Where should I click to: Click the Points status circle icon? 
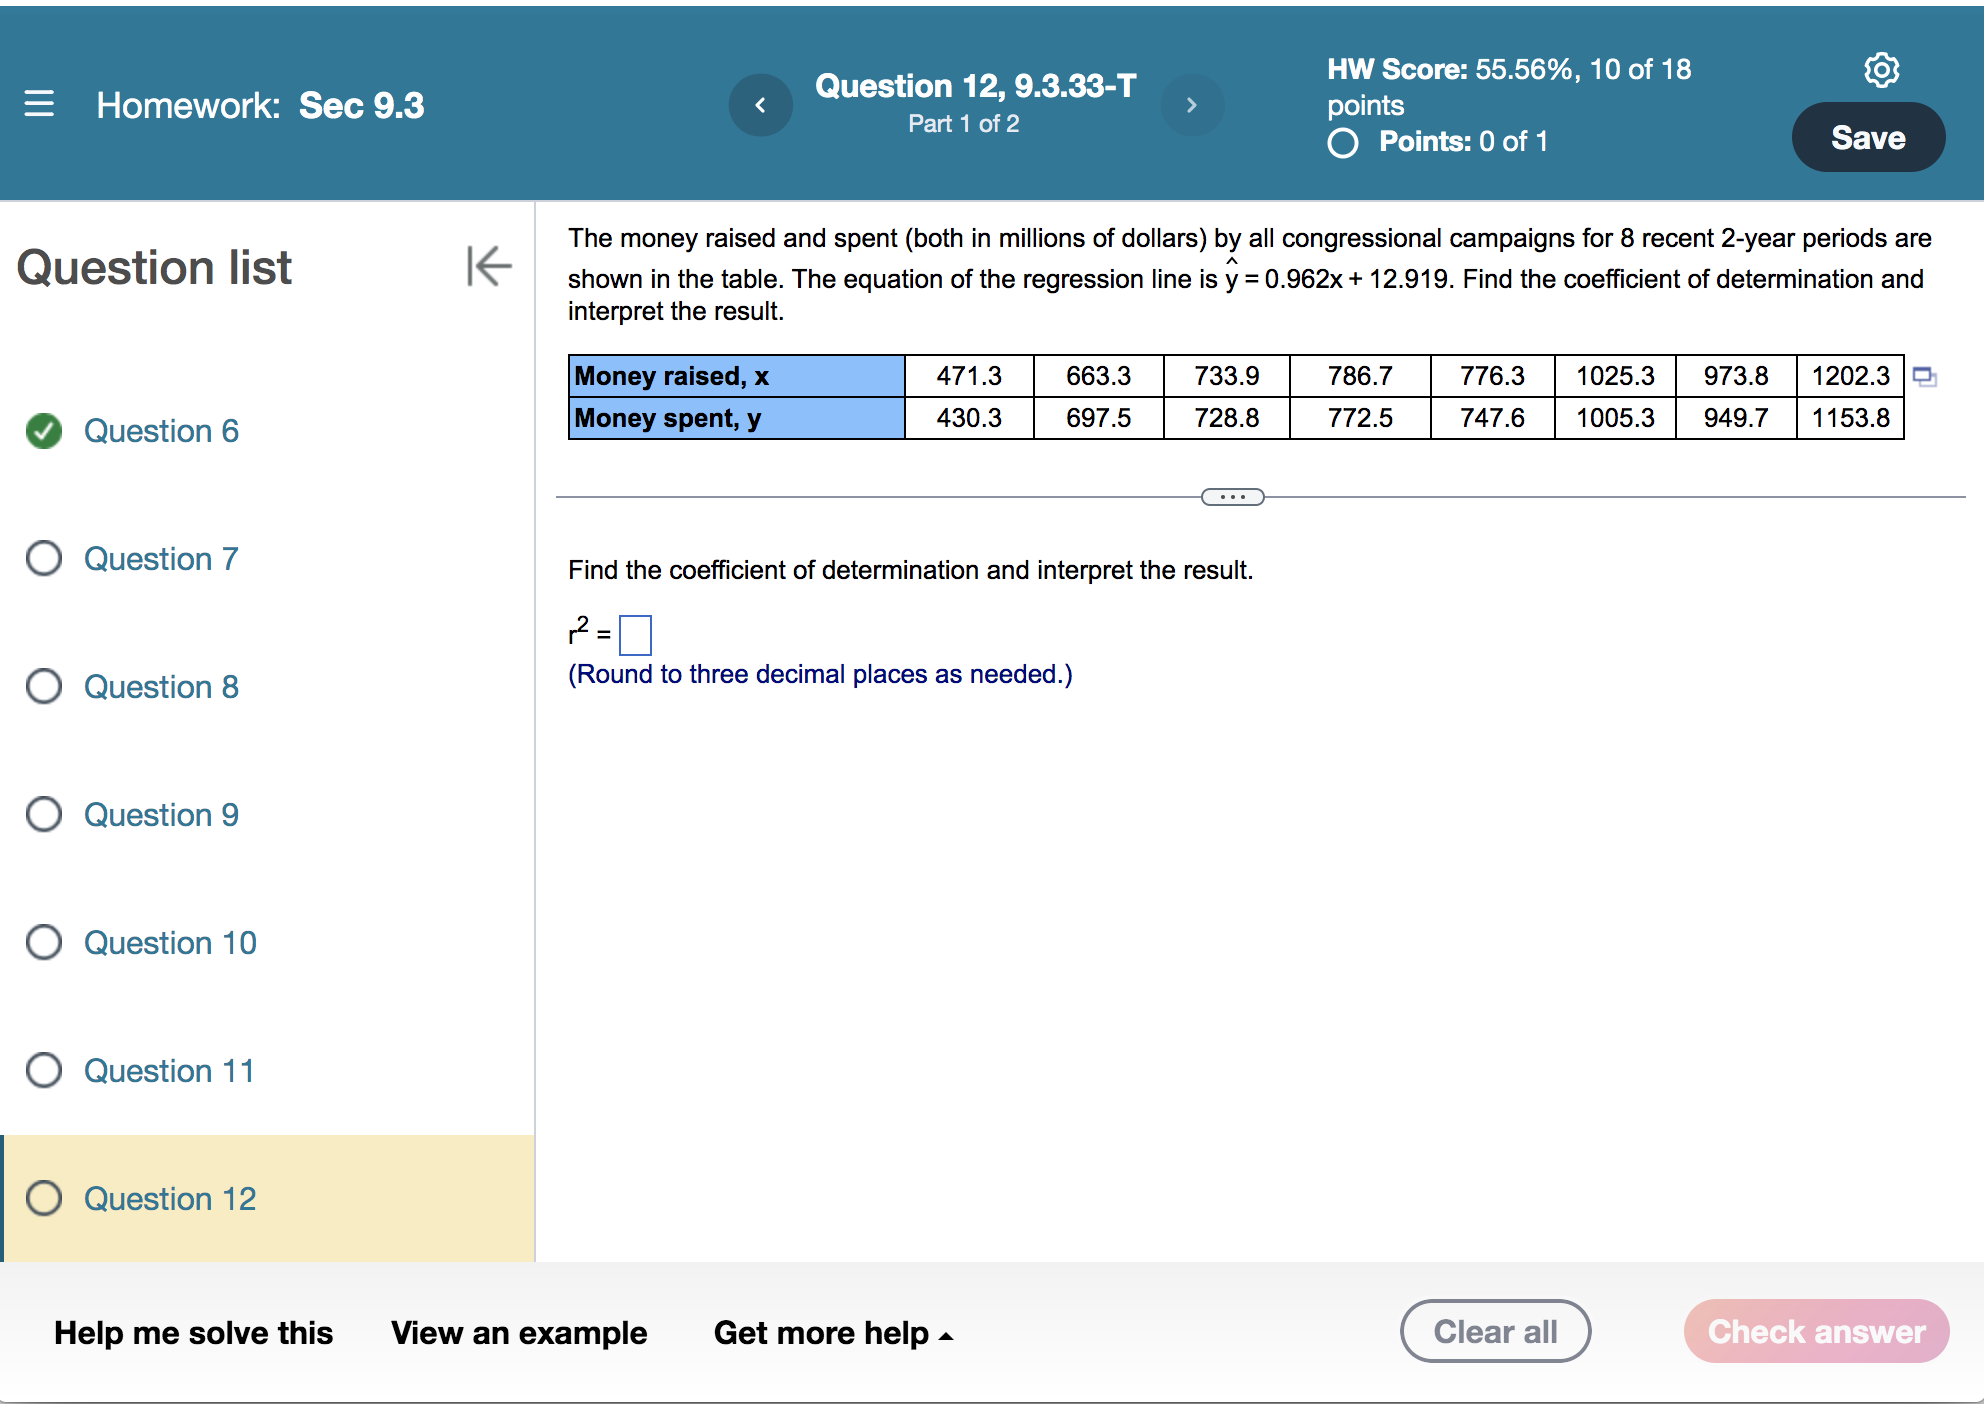pos(1343,143)
